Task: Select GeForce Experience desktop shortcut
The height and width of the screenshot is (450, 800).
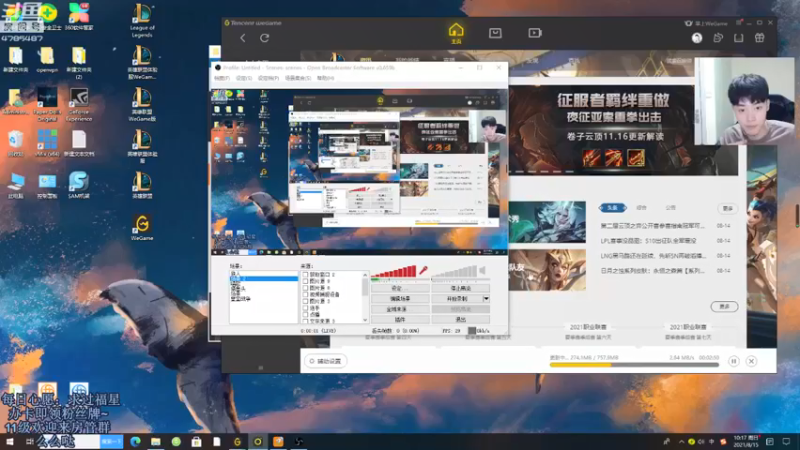Action: tap(79, 105)
